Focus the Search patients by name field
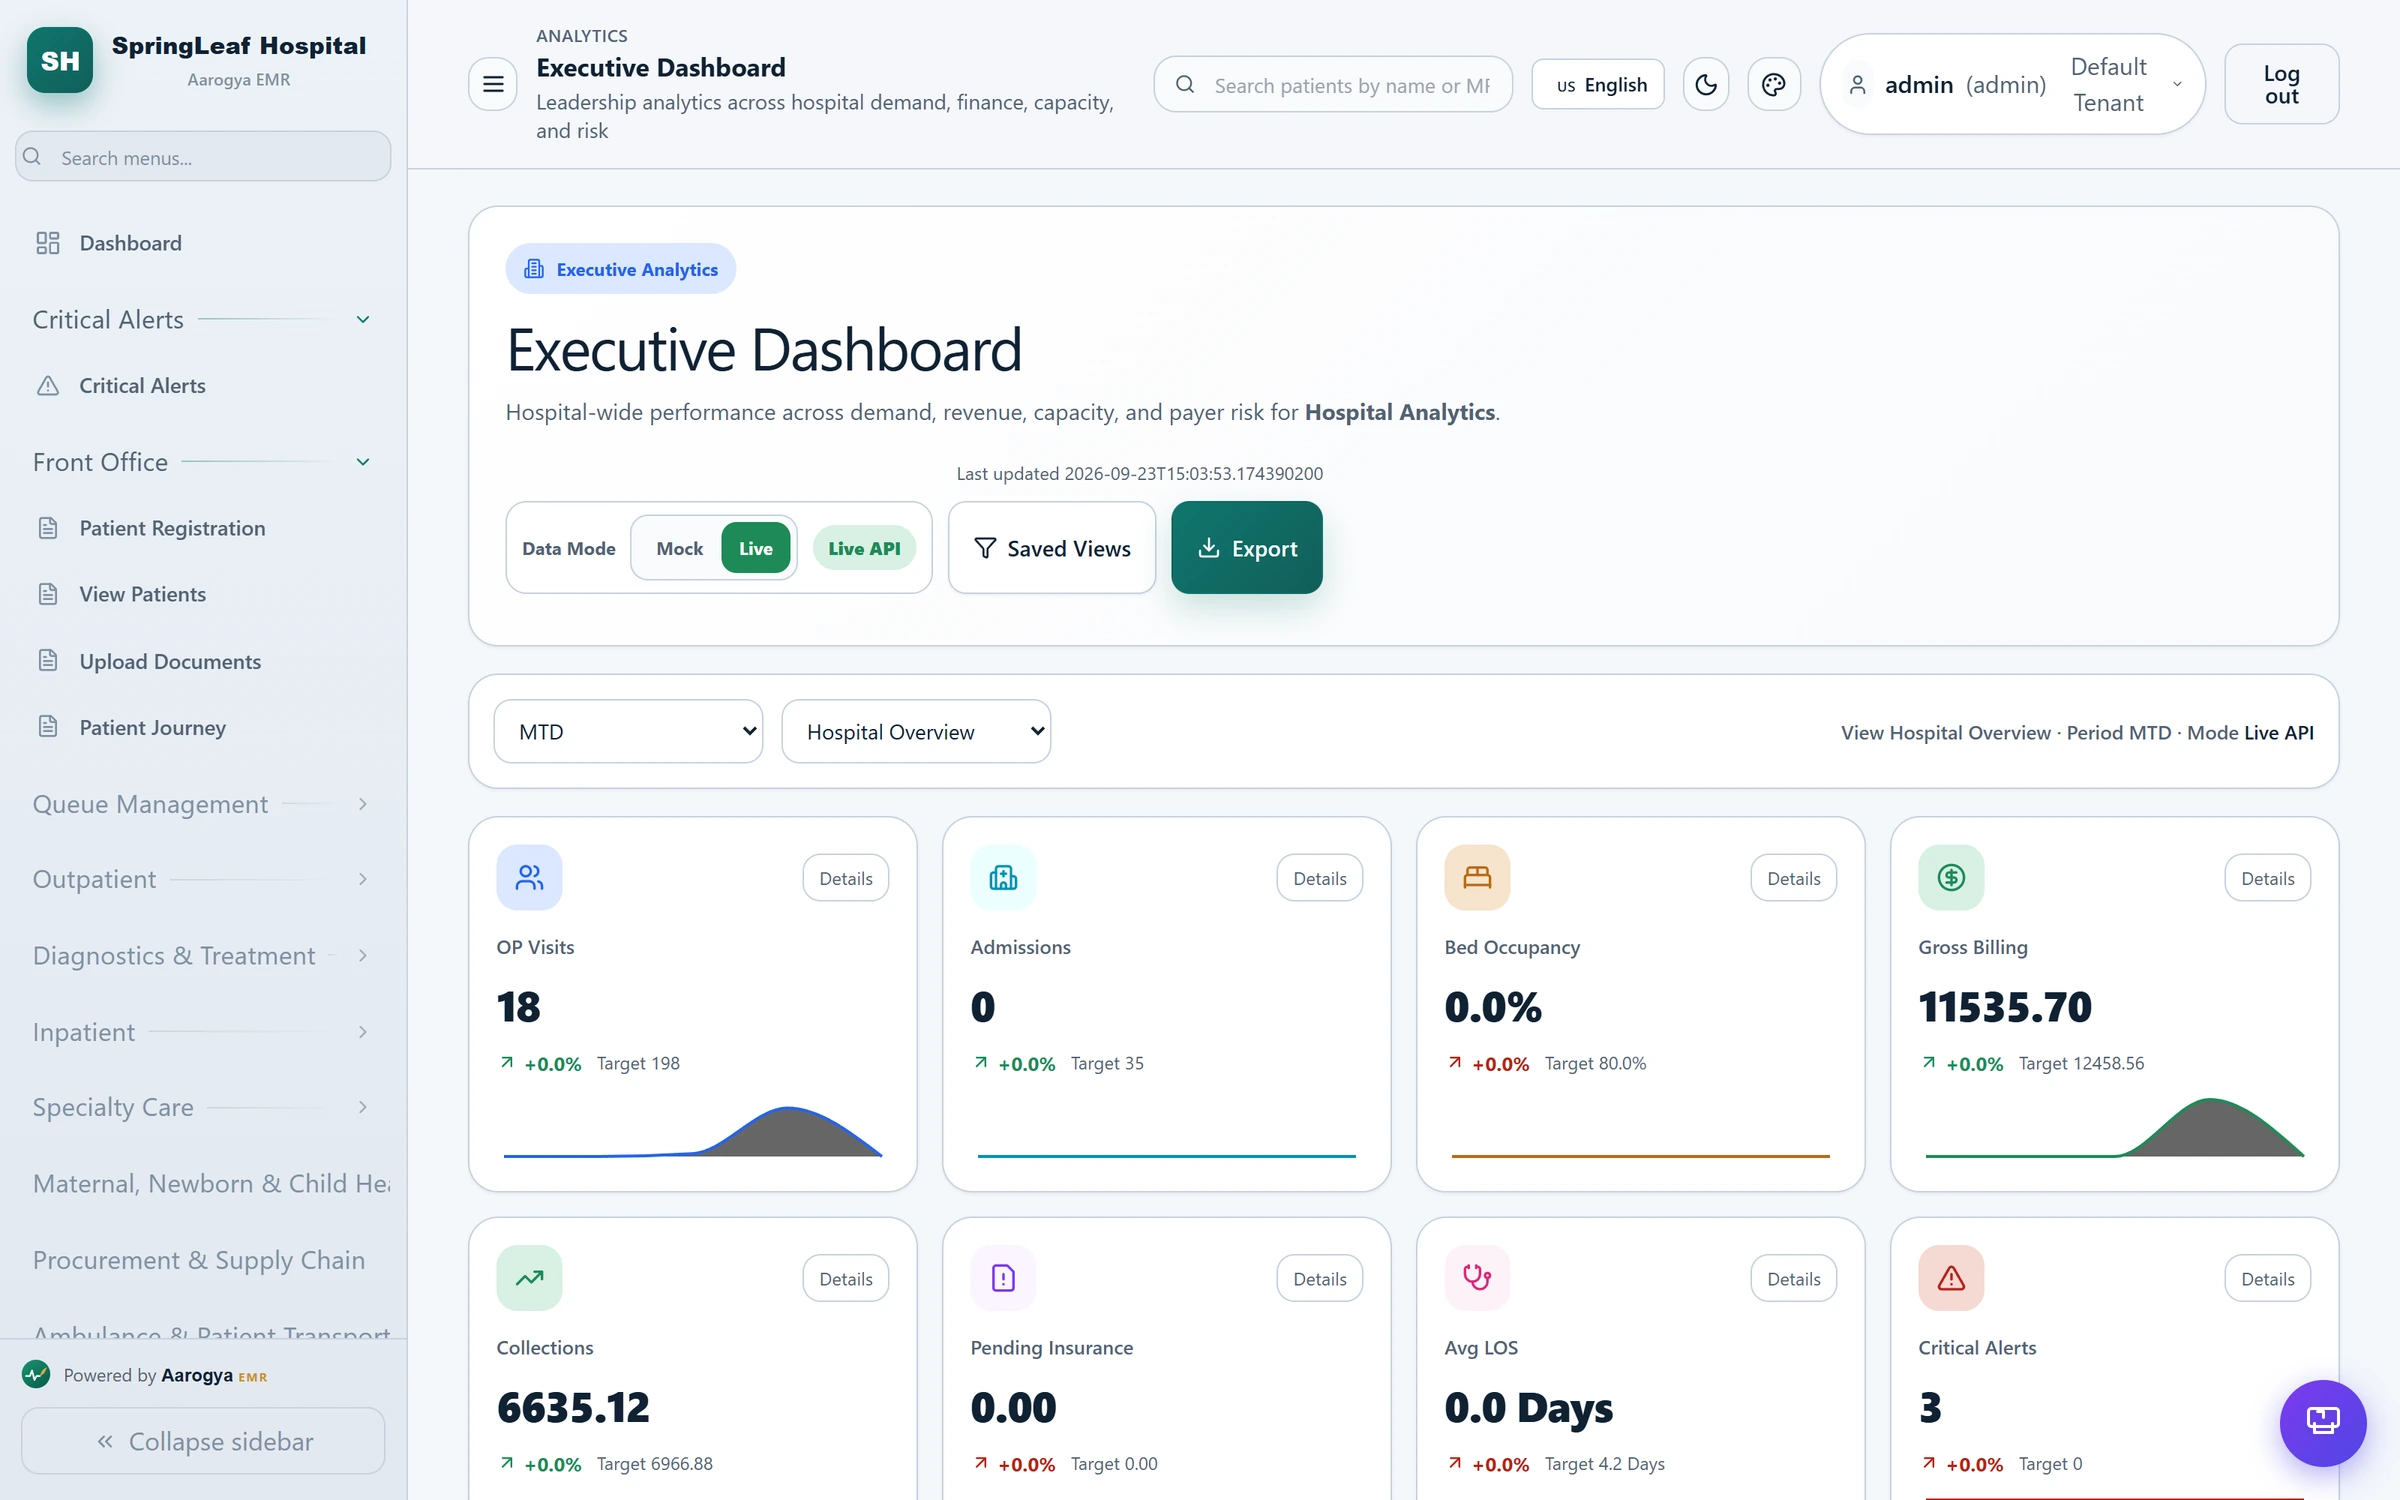Image resolution: width=2400 pixels, height=1500 pixels. [1333, 85]
